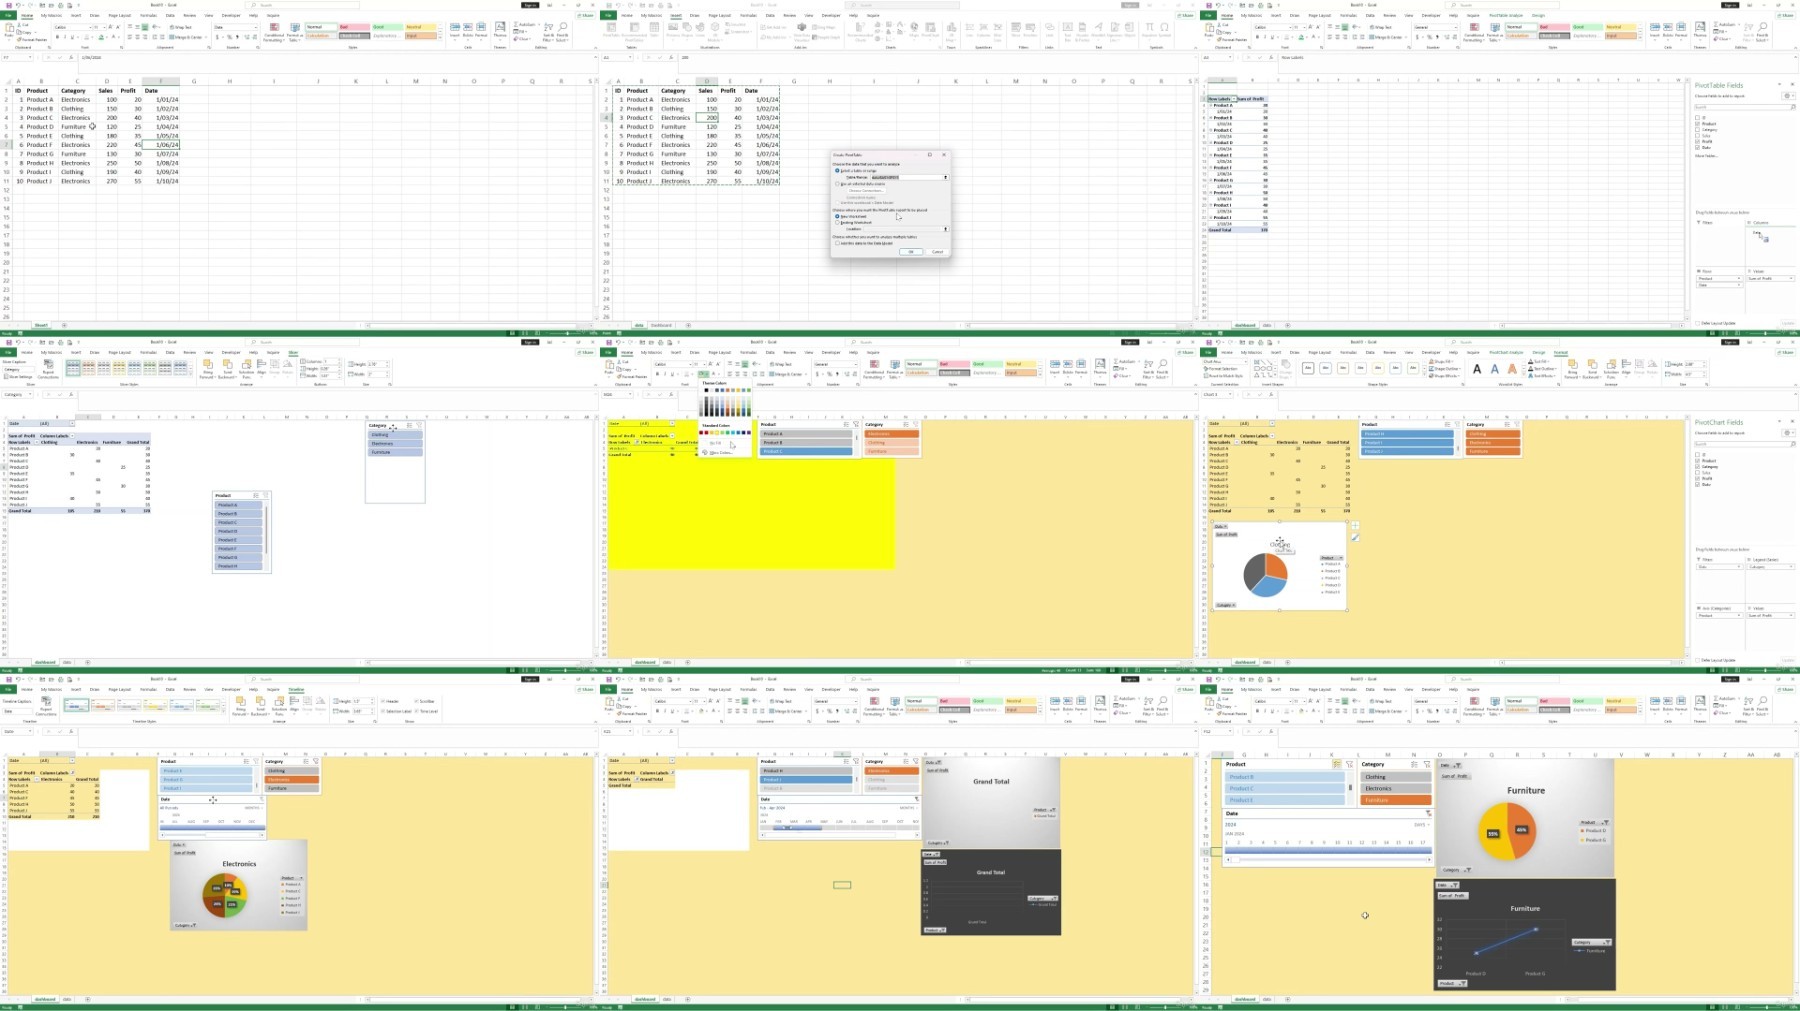
Task: Click the Symbol icon on the Insert ribbon
Action: click(x=1164, y=31)
